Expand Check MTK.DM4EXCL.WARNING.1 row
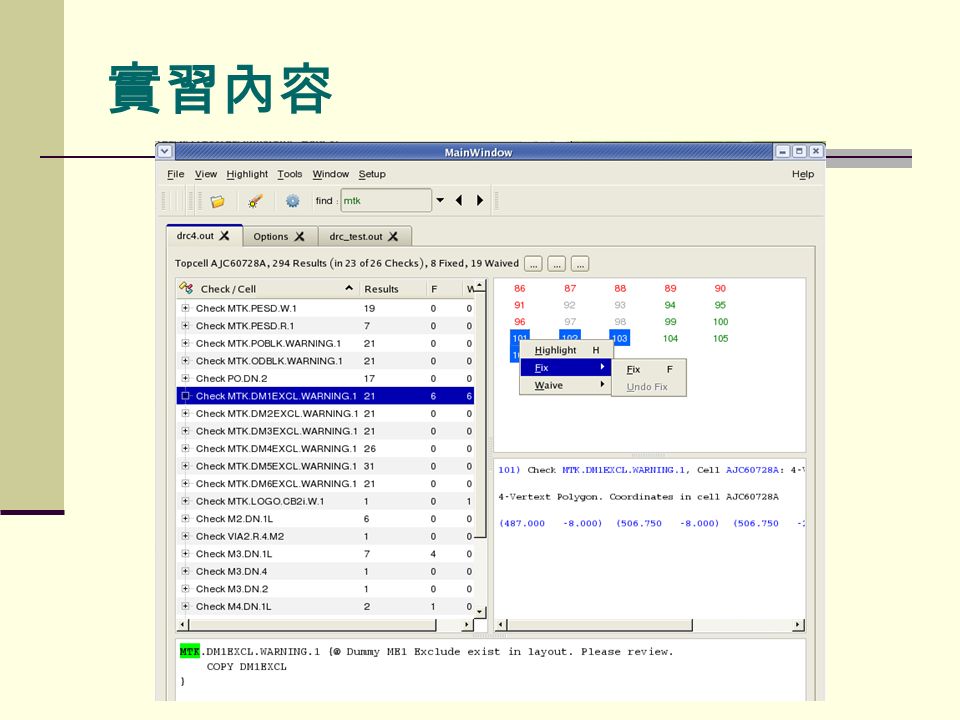The image size is (960, 720). coord(185,449)
